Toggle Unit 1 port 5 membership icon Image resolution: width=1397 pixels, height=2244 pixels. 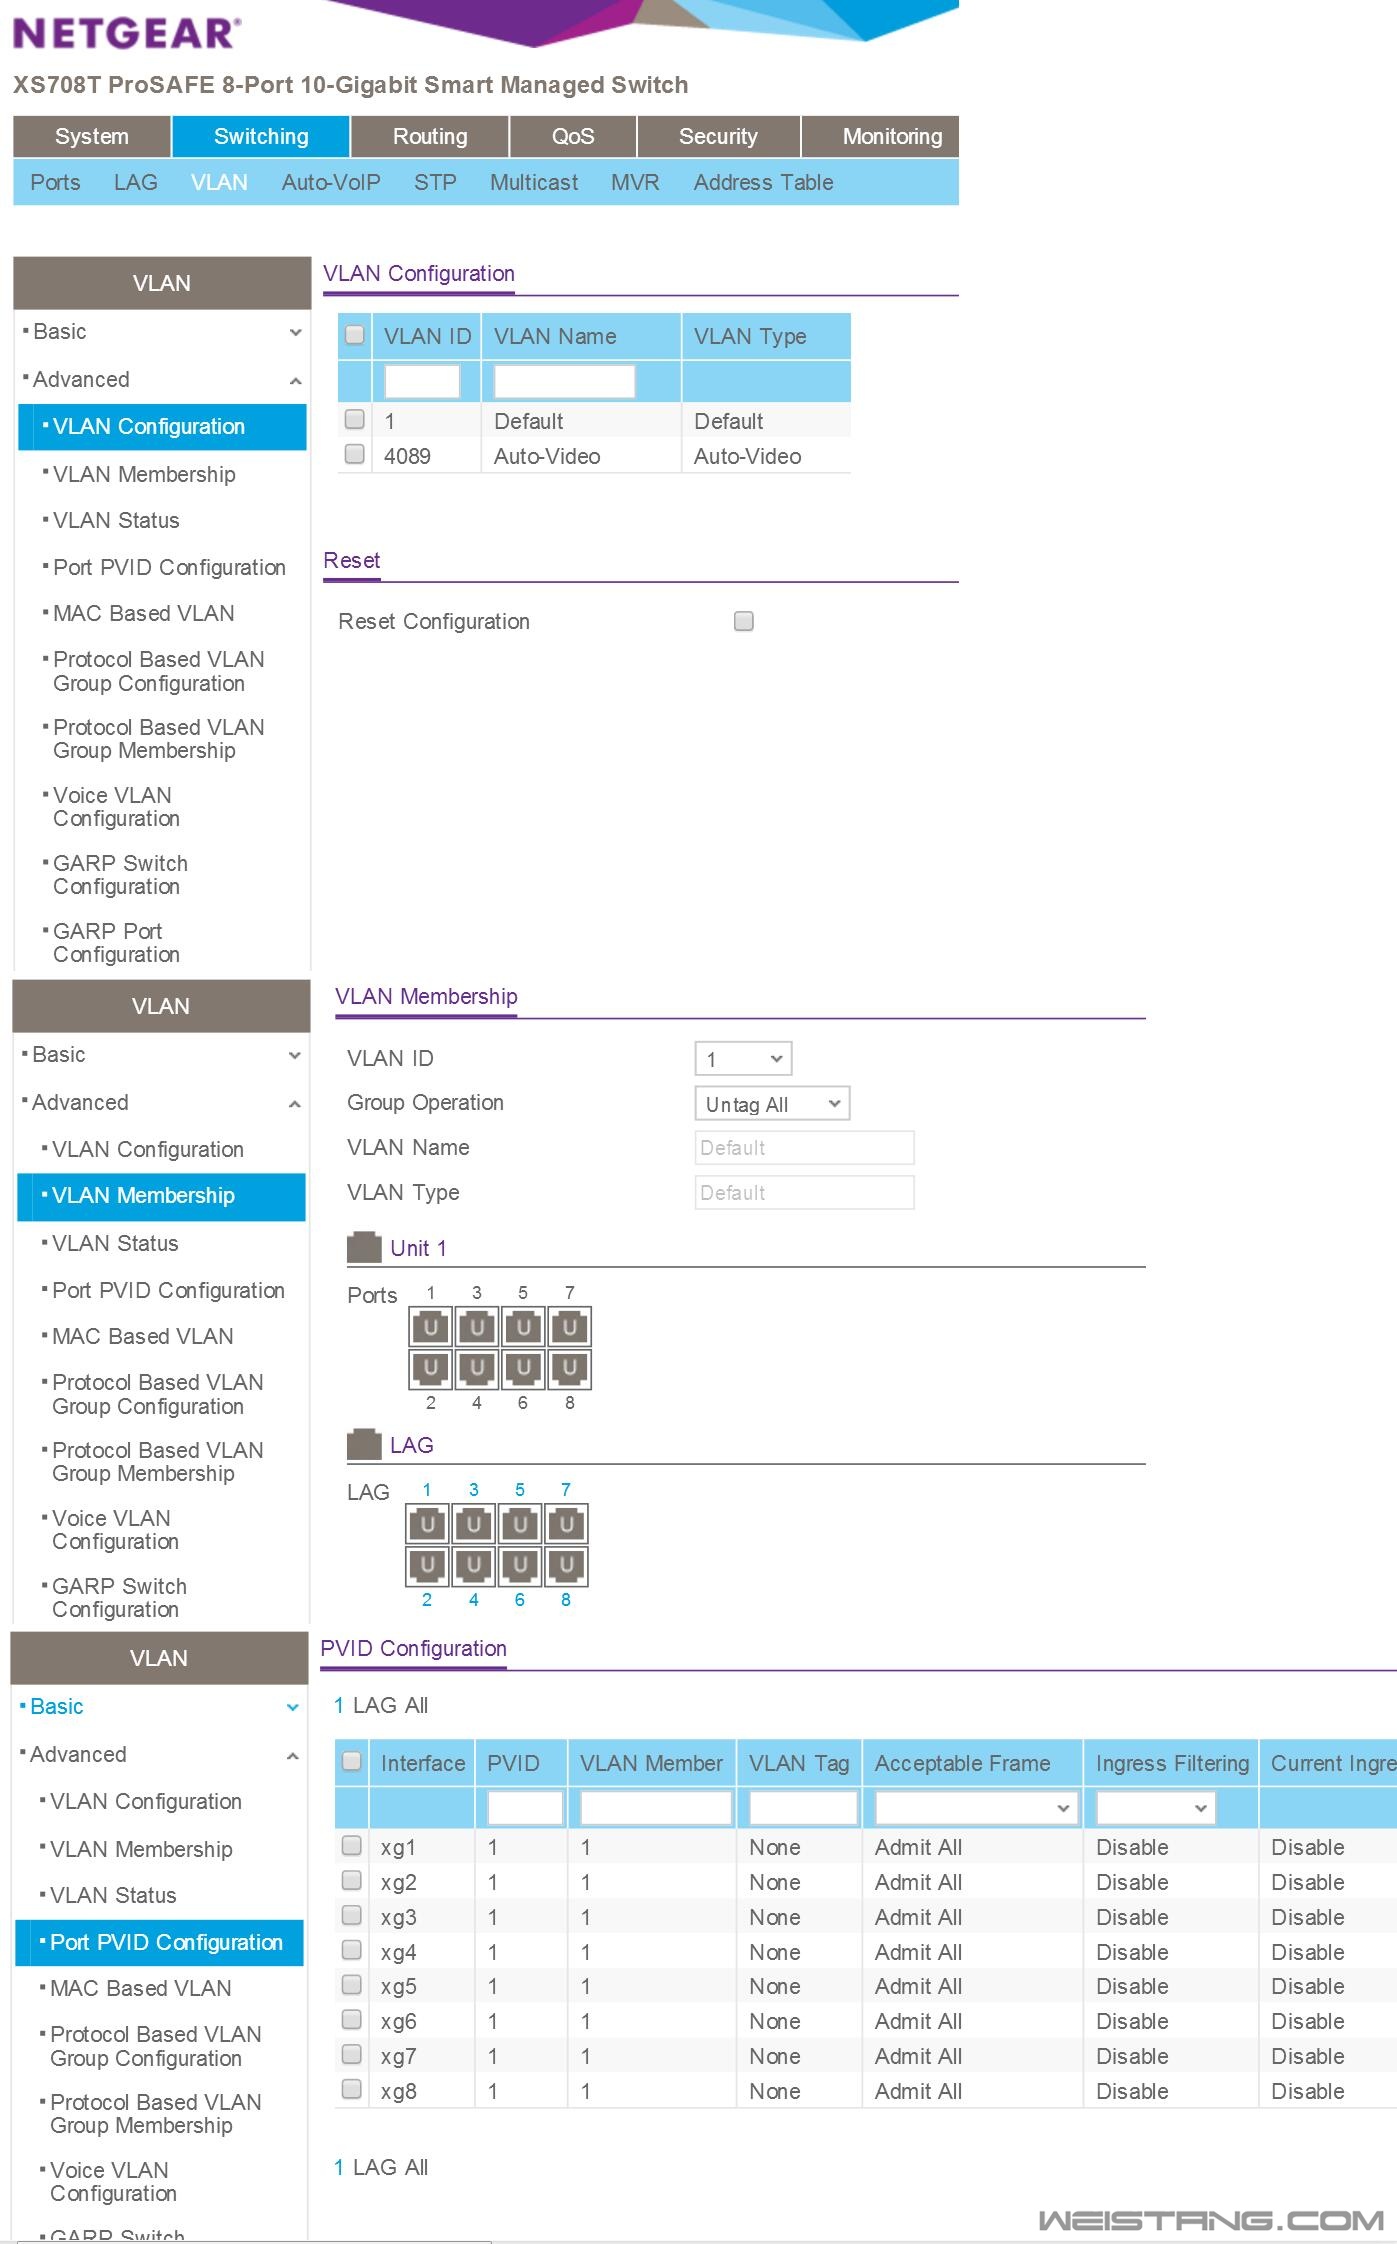tap(523, 1327)
